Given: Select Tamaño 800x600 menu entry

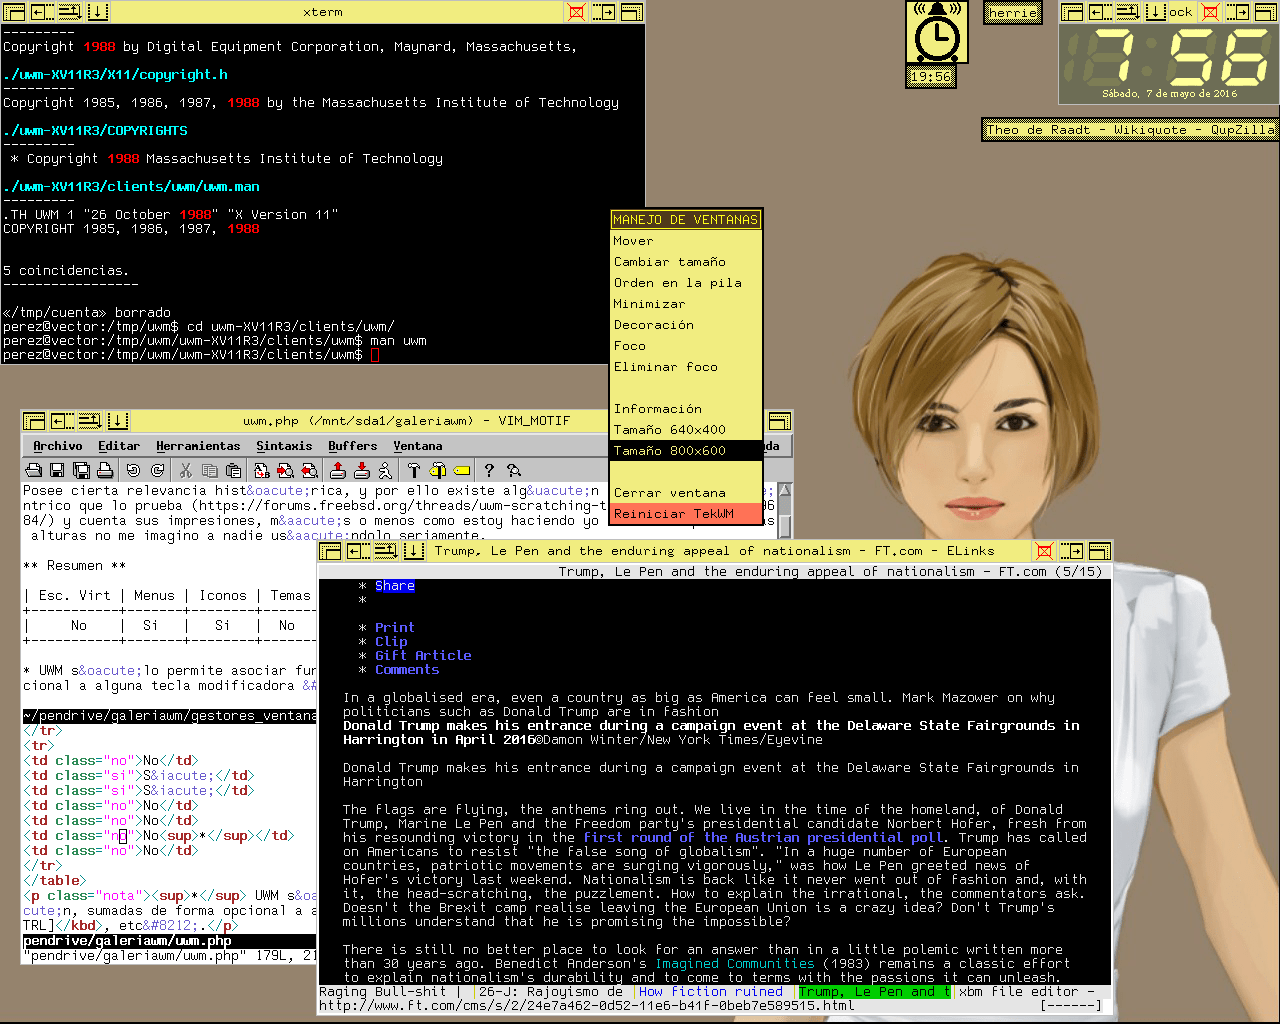Looking at the screenshot, I should (686, 451).
